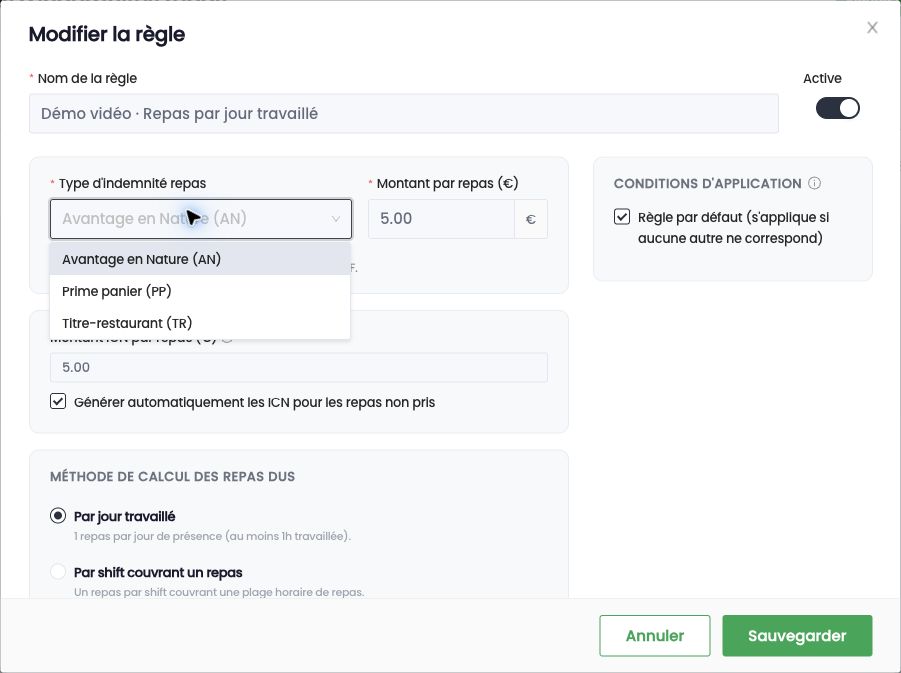Click 'Un repas par shift couvrant' description
This screenshot has height=673, width=901.
[x=219, y=592]
